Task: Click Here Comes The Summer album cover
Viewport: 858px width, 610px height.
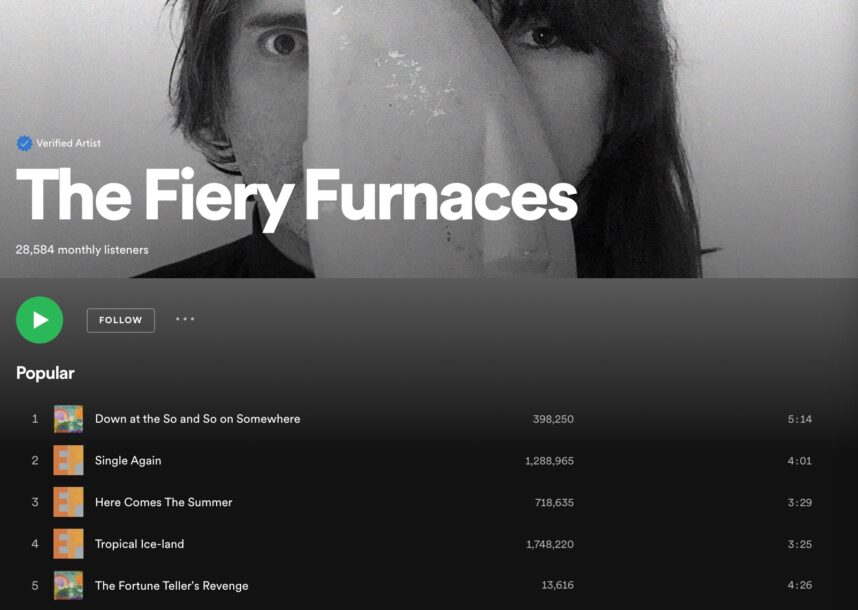Action: click(68, 502)
